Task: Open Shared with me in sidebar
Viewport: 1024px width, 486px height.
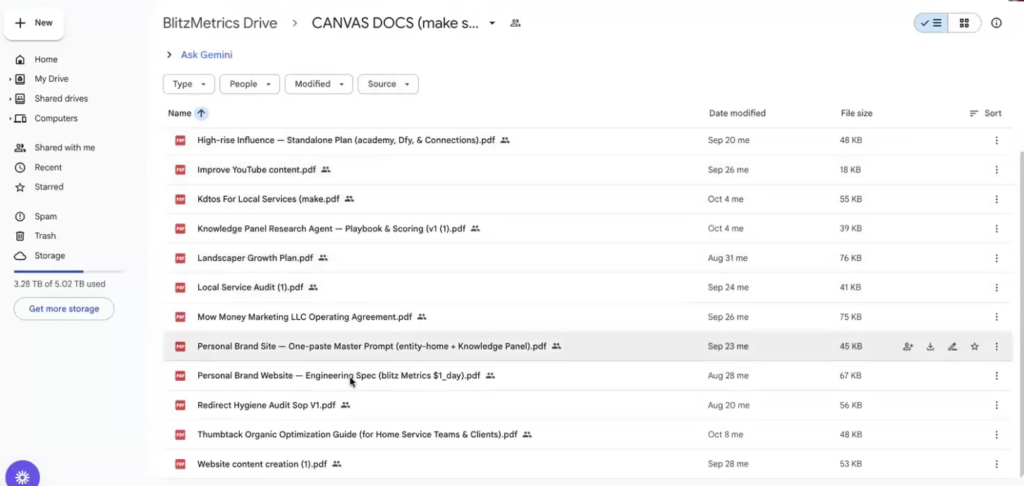Action: 64,148
